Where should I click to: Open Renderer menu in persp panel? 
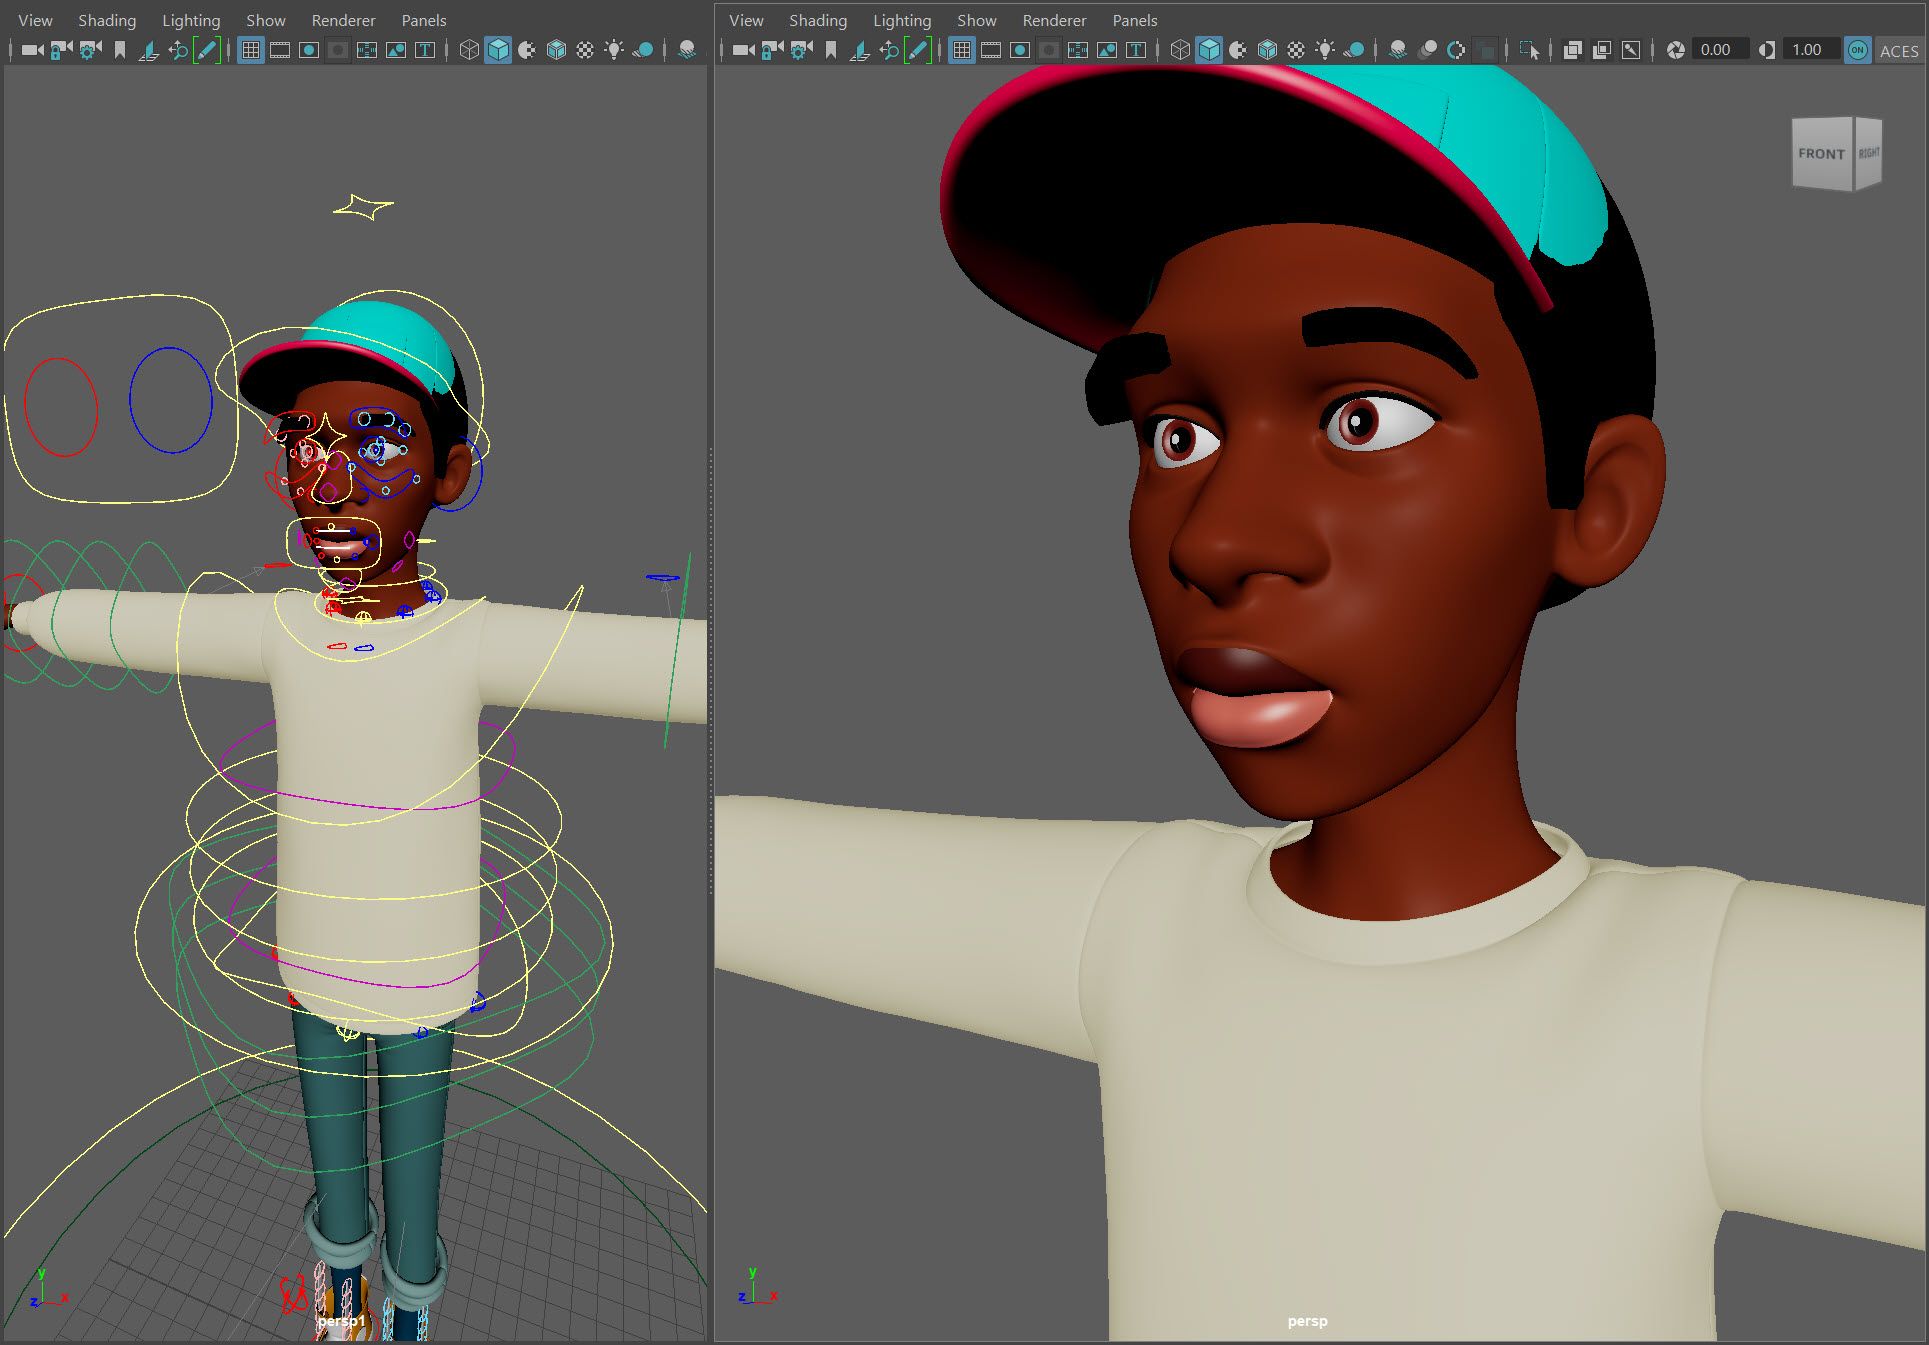click(x=1054, y=20)
